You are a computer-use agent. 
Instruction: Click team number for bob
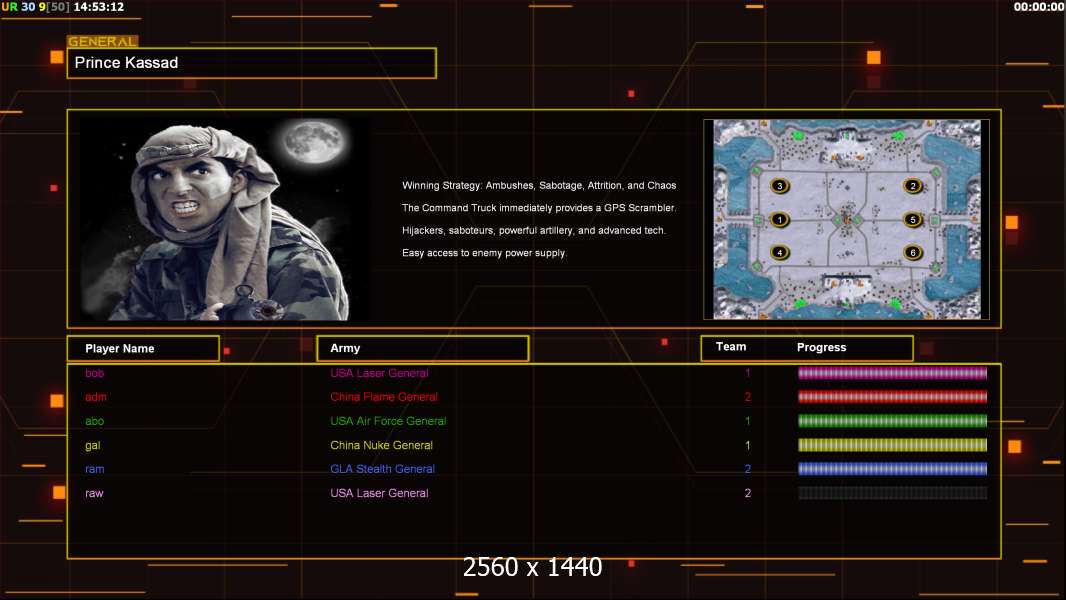[748, 373]
